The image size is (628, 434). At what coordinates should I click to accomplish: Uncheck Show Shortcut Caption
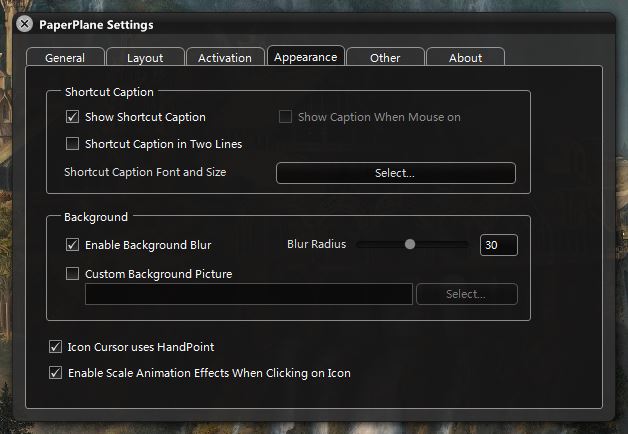pos(72,117)
